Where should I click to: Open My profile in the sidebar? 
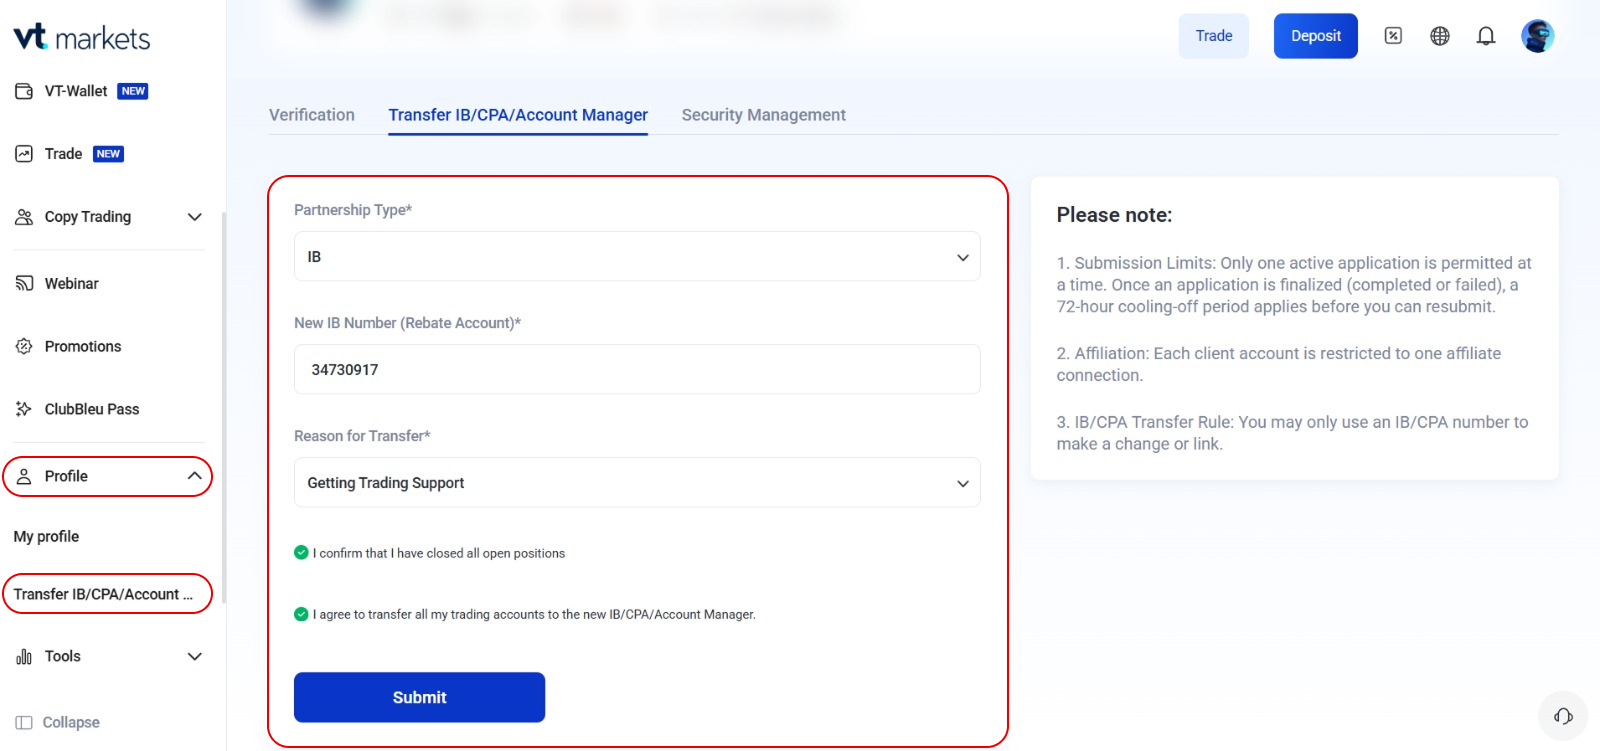point(47,537)
